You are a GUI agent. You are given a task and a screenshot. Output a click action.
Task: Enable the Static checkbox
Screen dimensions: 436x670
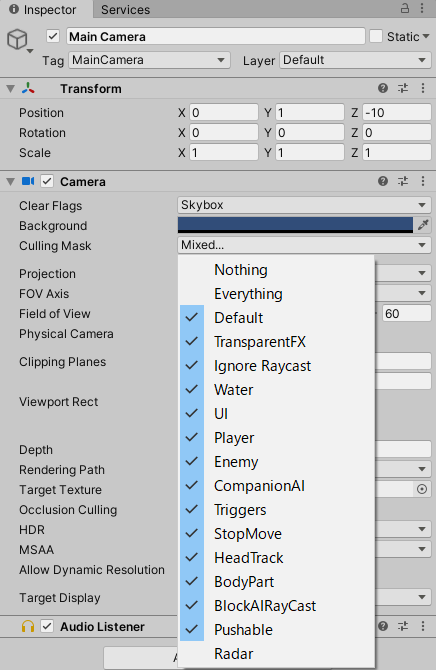pos(376,36)
